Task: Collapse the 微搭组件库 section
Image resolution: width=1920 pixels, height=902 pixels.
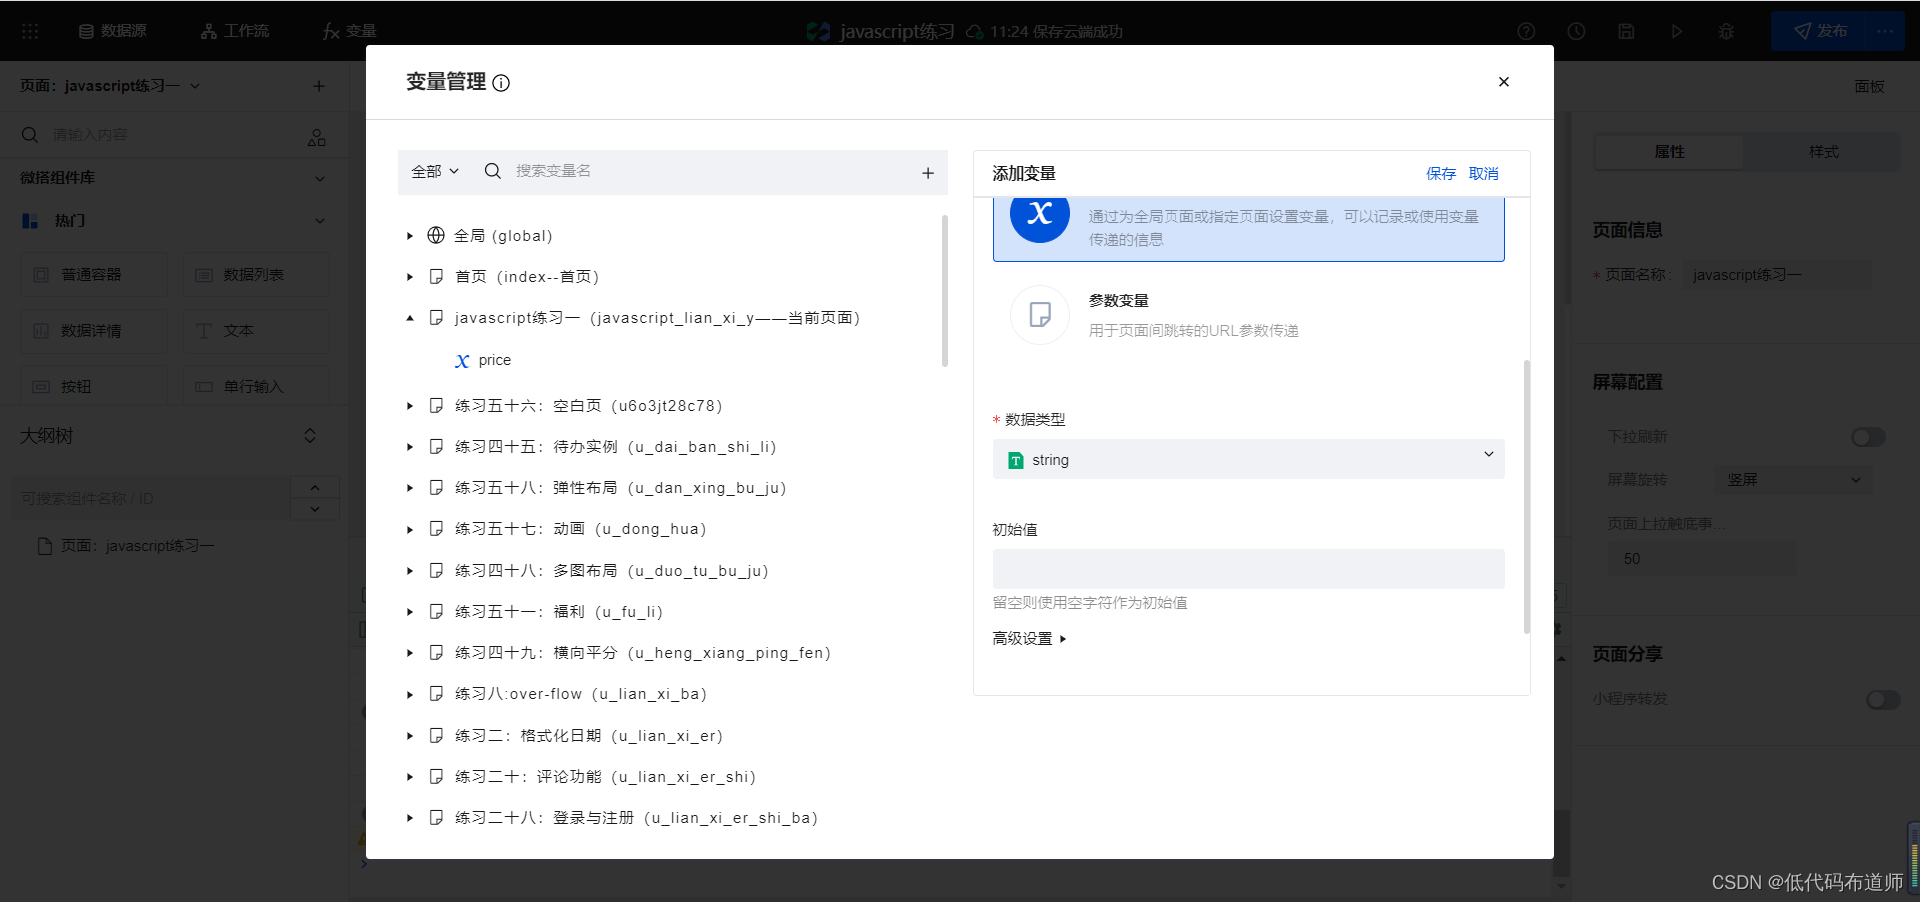Action: coord(320,178)
